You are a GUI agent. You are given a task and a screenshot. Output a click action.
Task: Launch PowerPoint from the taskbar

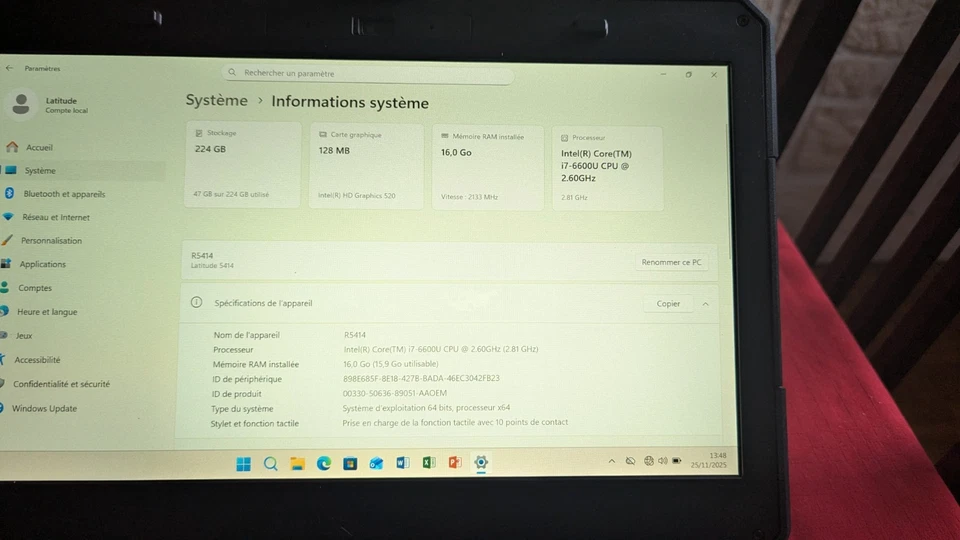coord(455,462)
